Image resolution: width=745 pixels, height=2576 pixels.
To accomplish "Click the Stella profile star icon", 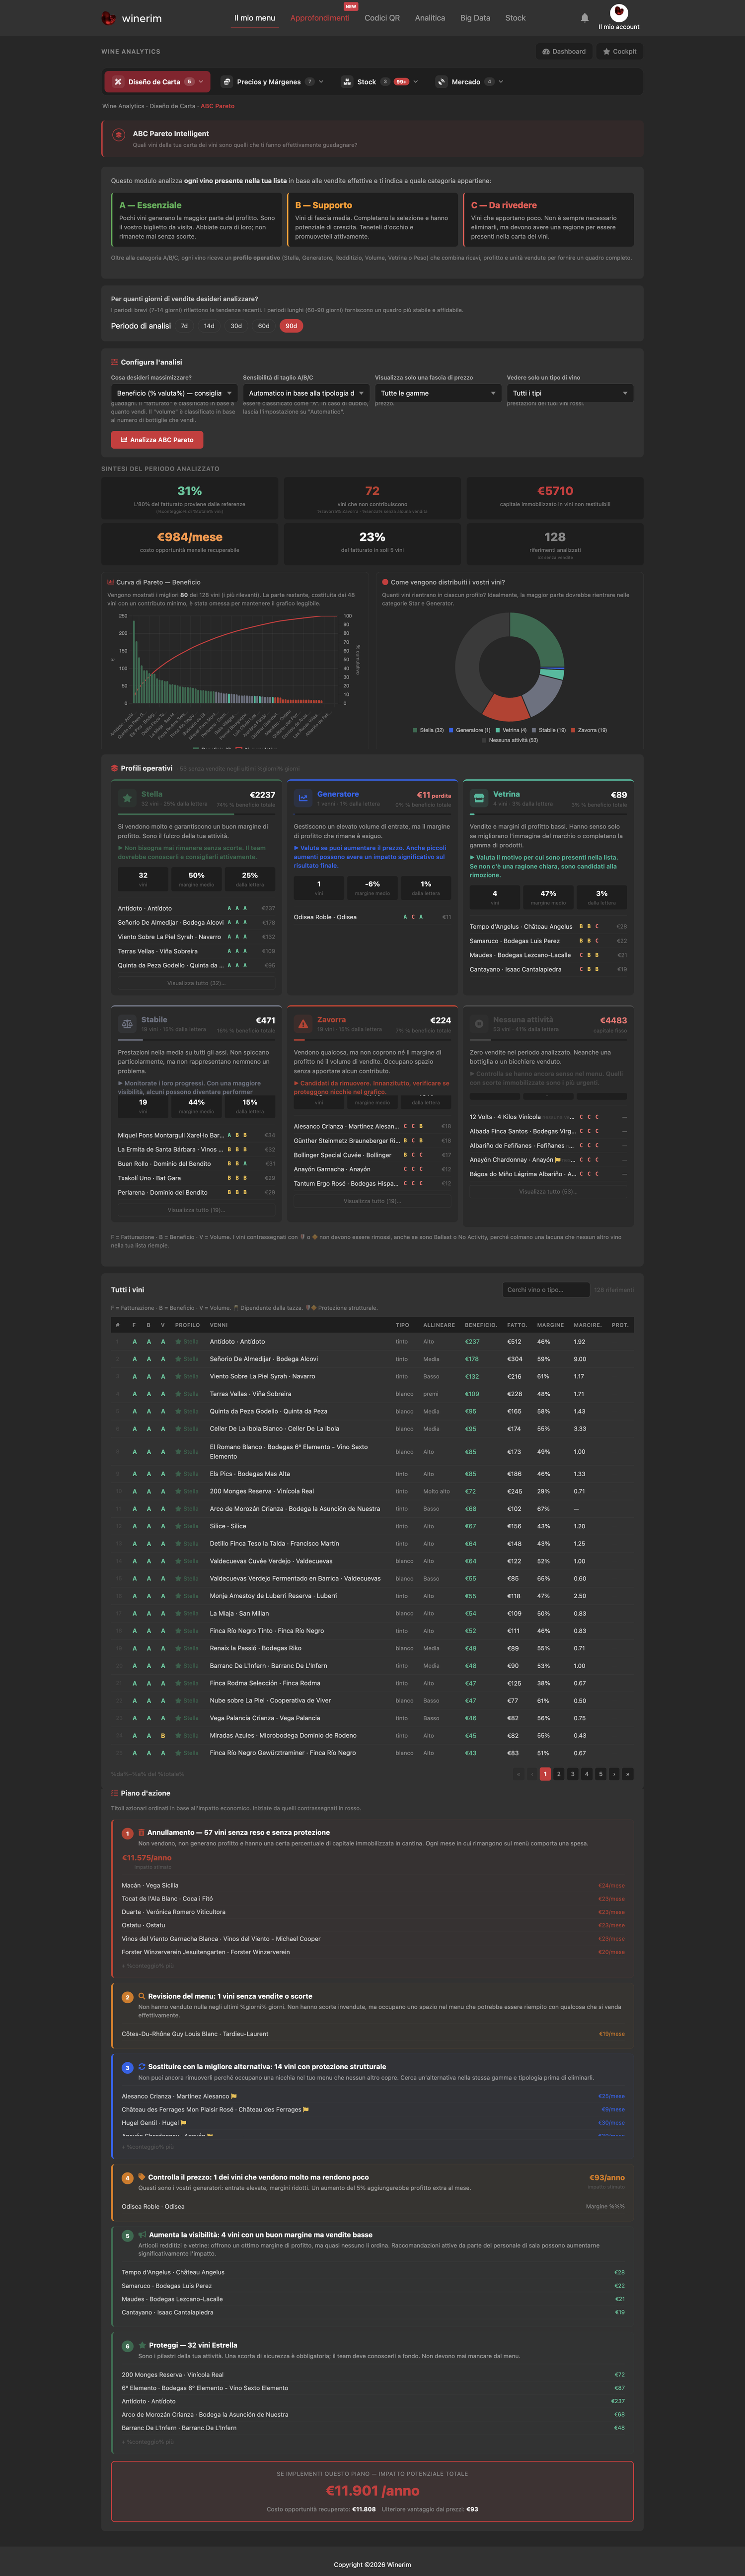I will point(127,798).
